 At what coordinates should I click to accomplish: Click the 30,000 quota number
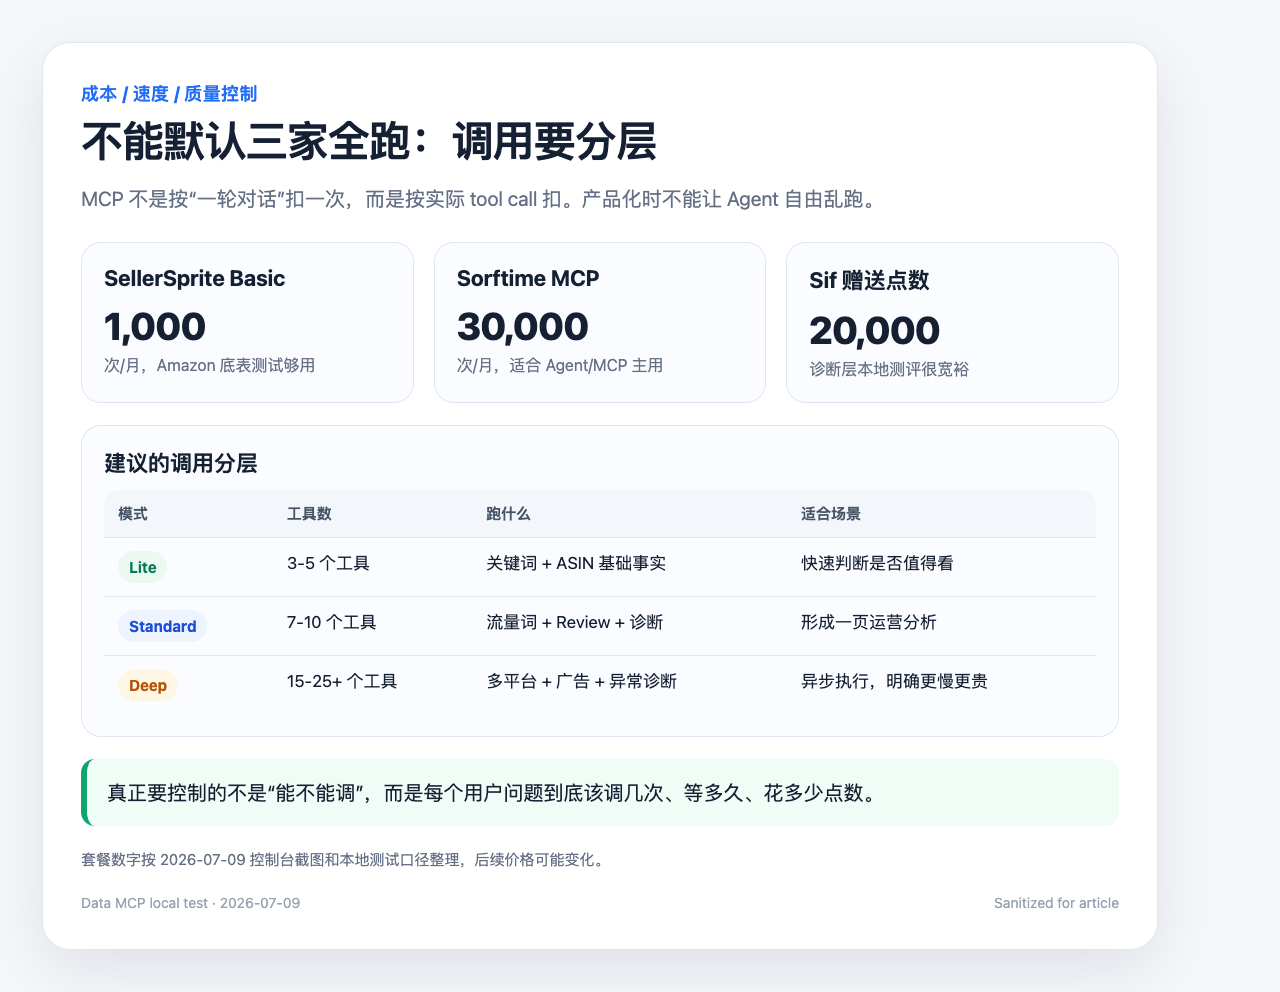click(x=523, y=327)
